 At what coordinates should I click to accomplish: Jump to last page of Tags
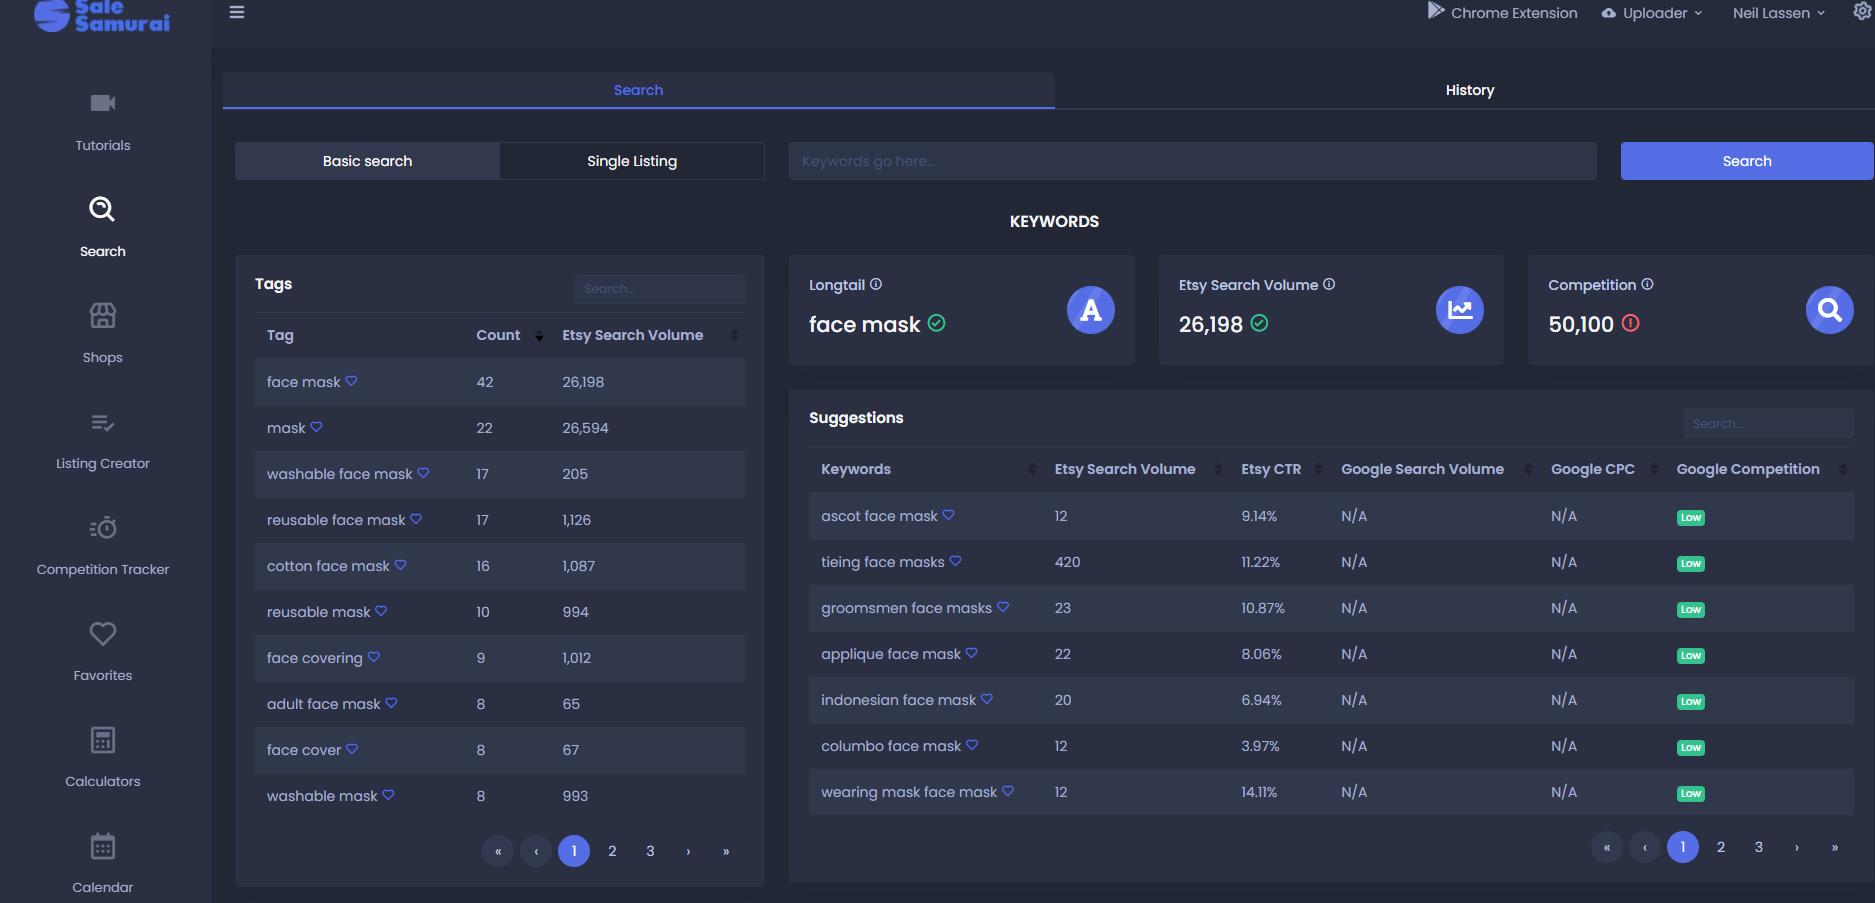[726, 851]
